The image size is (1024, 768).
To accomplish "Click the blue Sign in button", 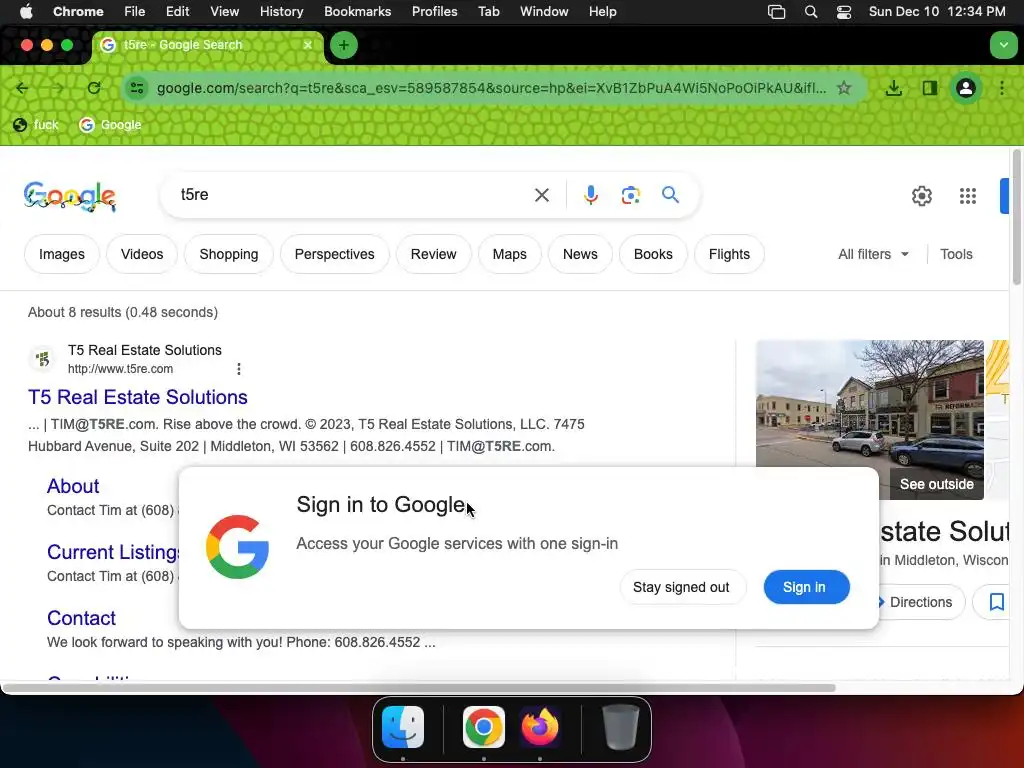I will [806, 587].
